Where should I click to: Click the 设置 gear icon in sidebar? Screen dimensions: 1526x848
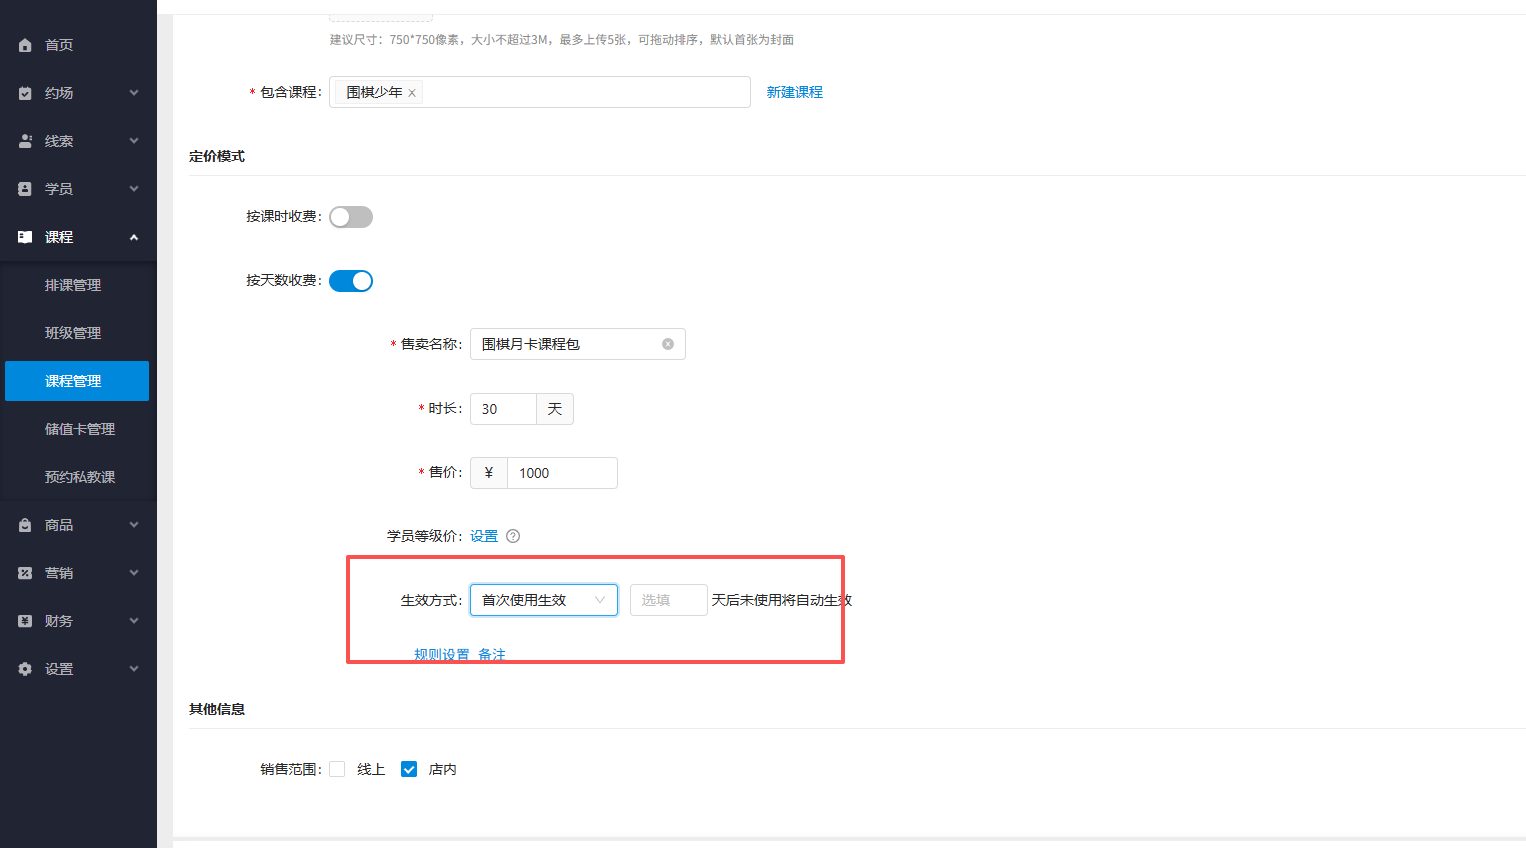click(x=24, y=668)
